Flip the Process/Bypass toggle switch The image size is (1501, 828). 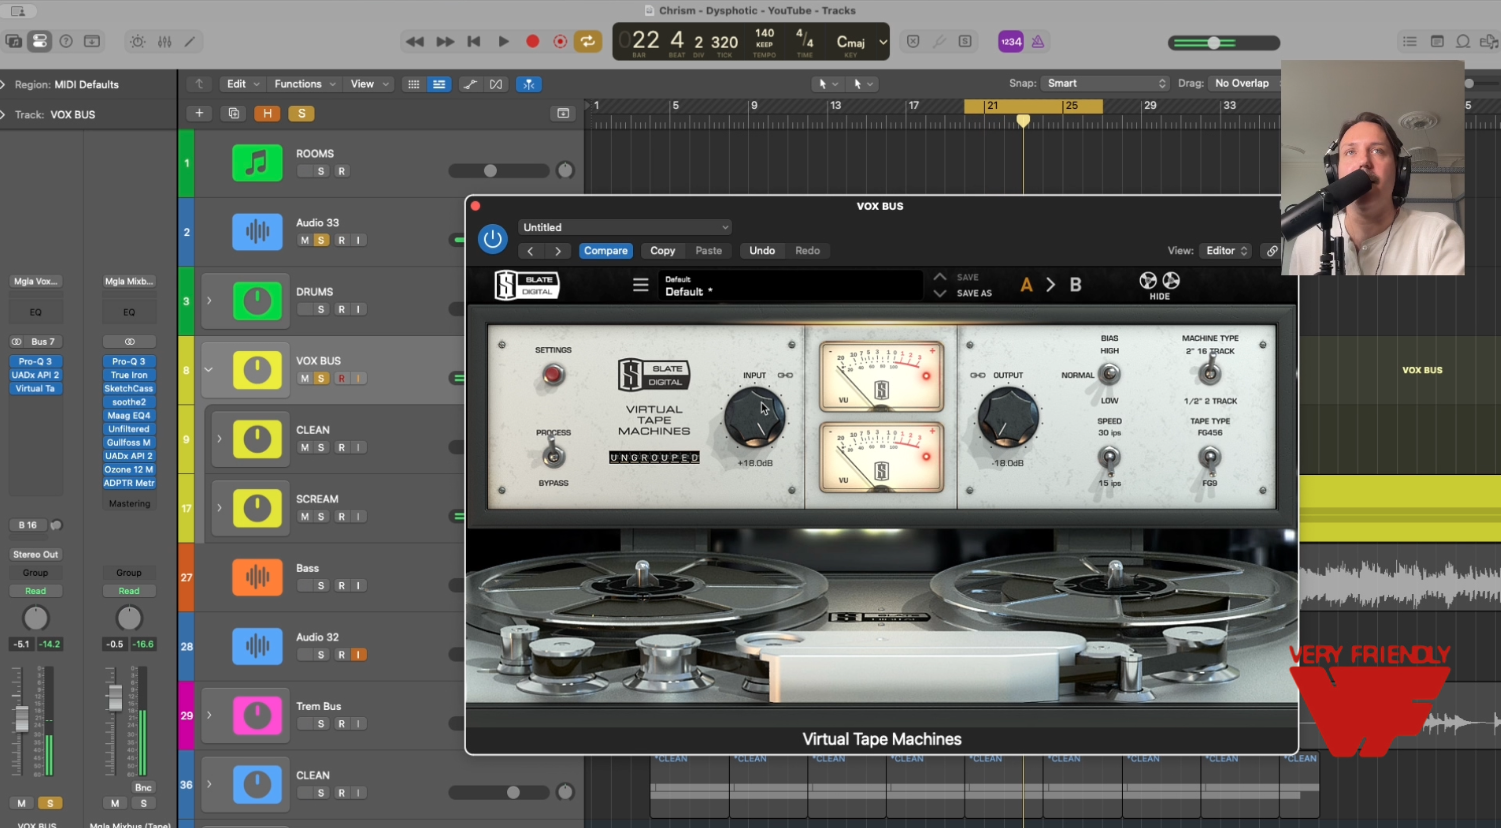(552, 457)
